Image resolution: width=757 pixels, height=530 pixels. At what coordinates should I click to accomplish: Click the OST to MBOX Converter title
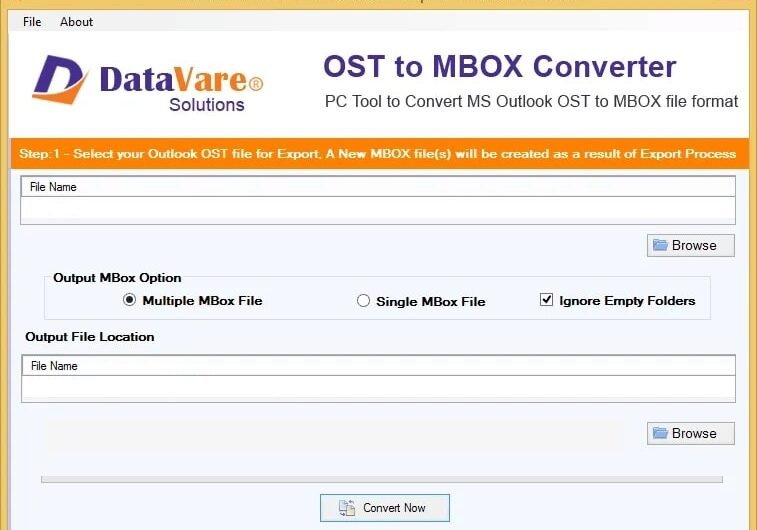click(499, 67)
